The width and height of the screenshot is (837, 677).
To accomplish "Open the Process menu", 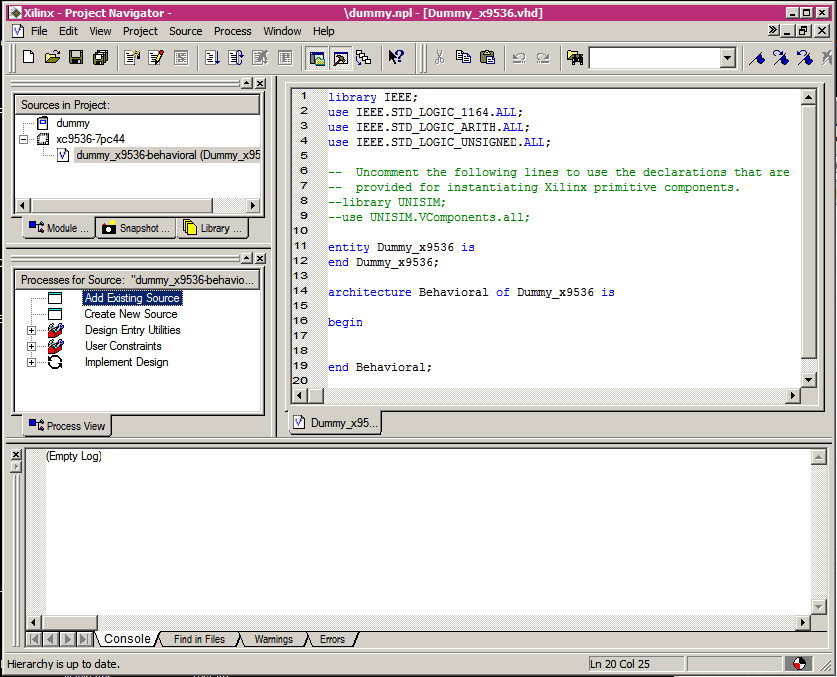I will point(233,31).
